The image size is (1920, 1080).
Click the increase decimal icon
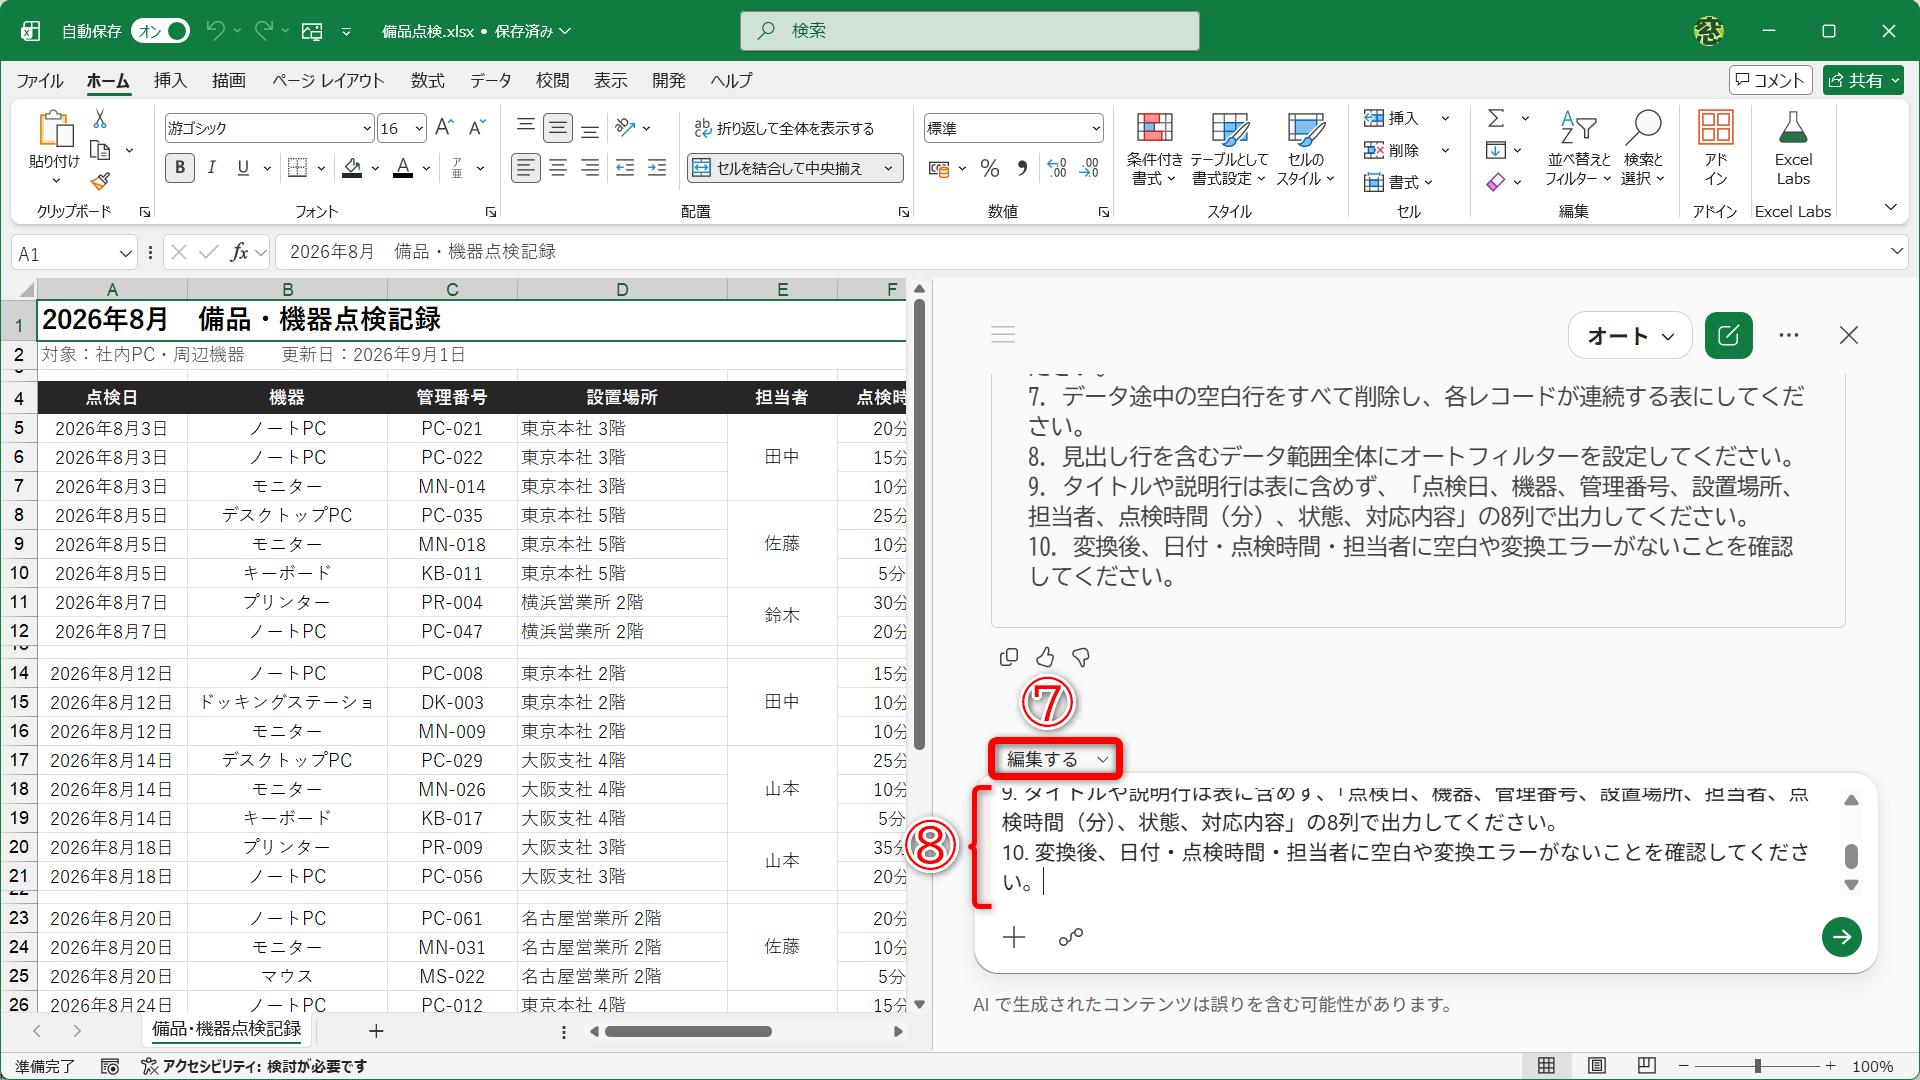pyautogui.click(x=1057, y=168)
